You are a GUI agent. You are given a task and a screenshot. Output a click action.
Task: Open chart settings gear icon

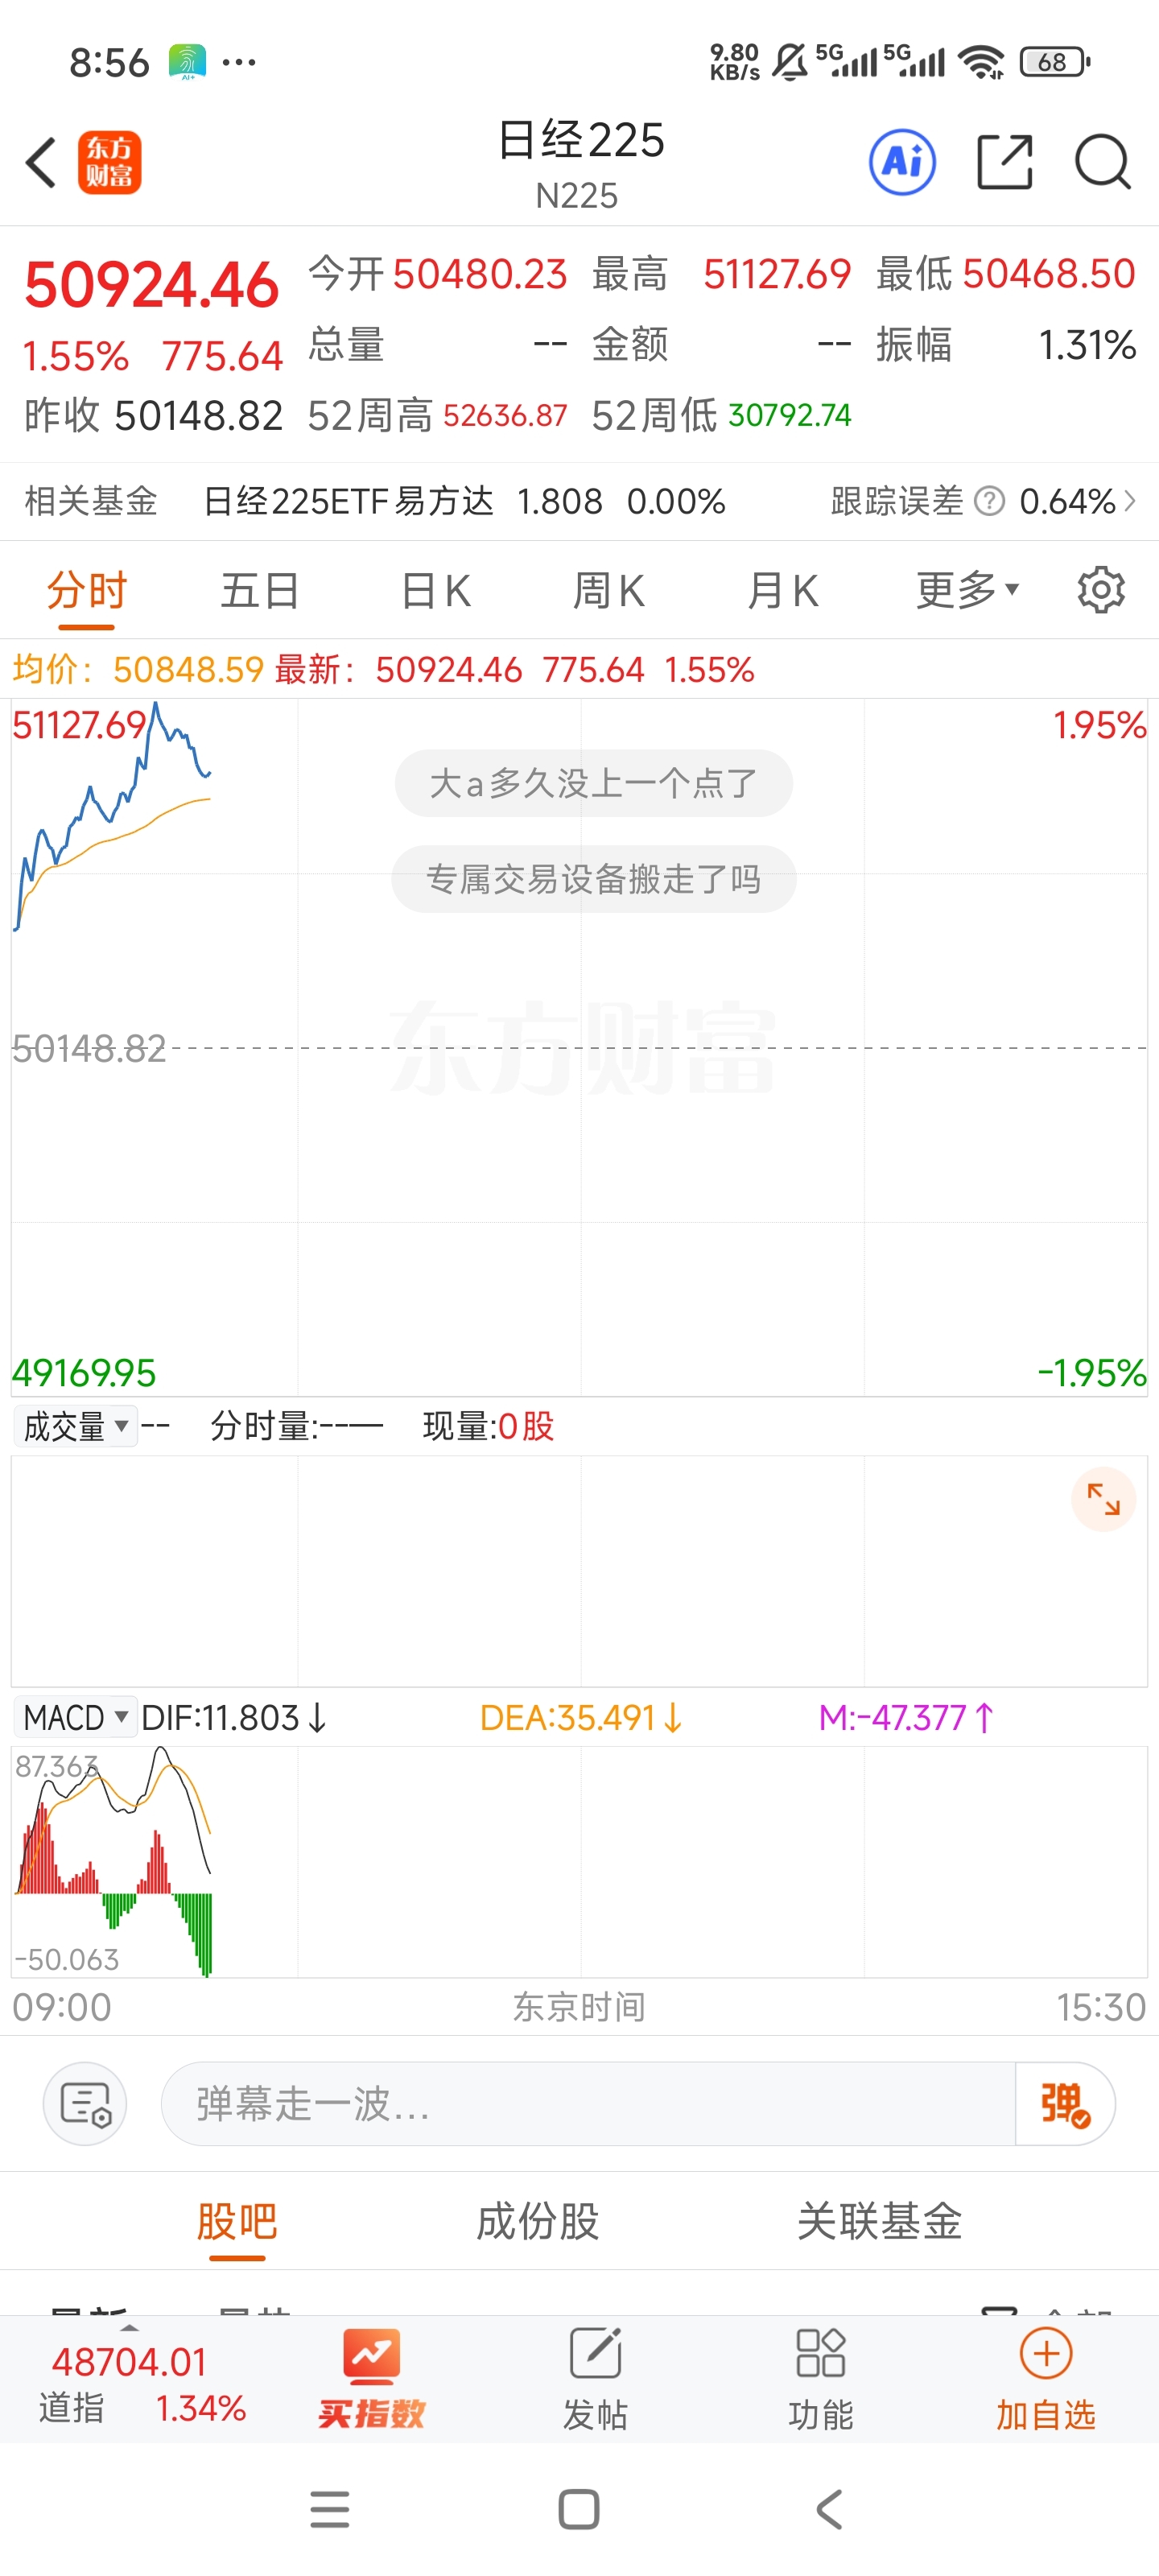1101,590
